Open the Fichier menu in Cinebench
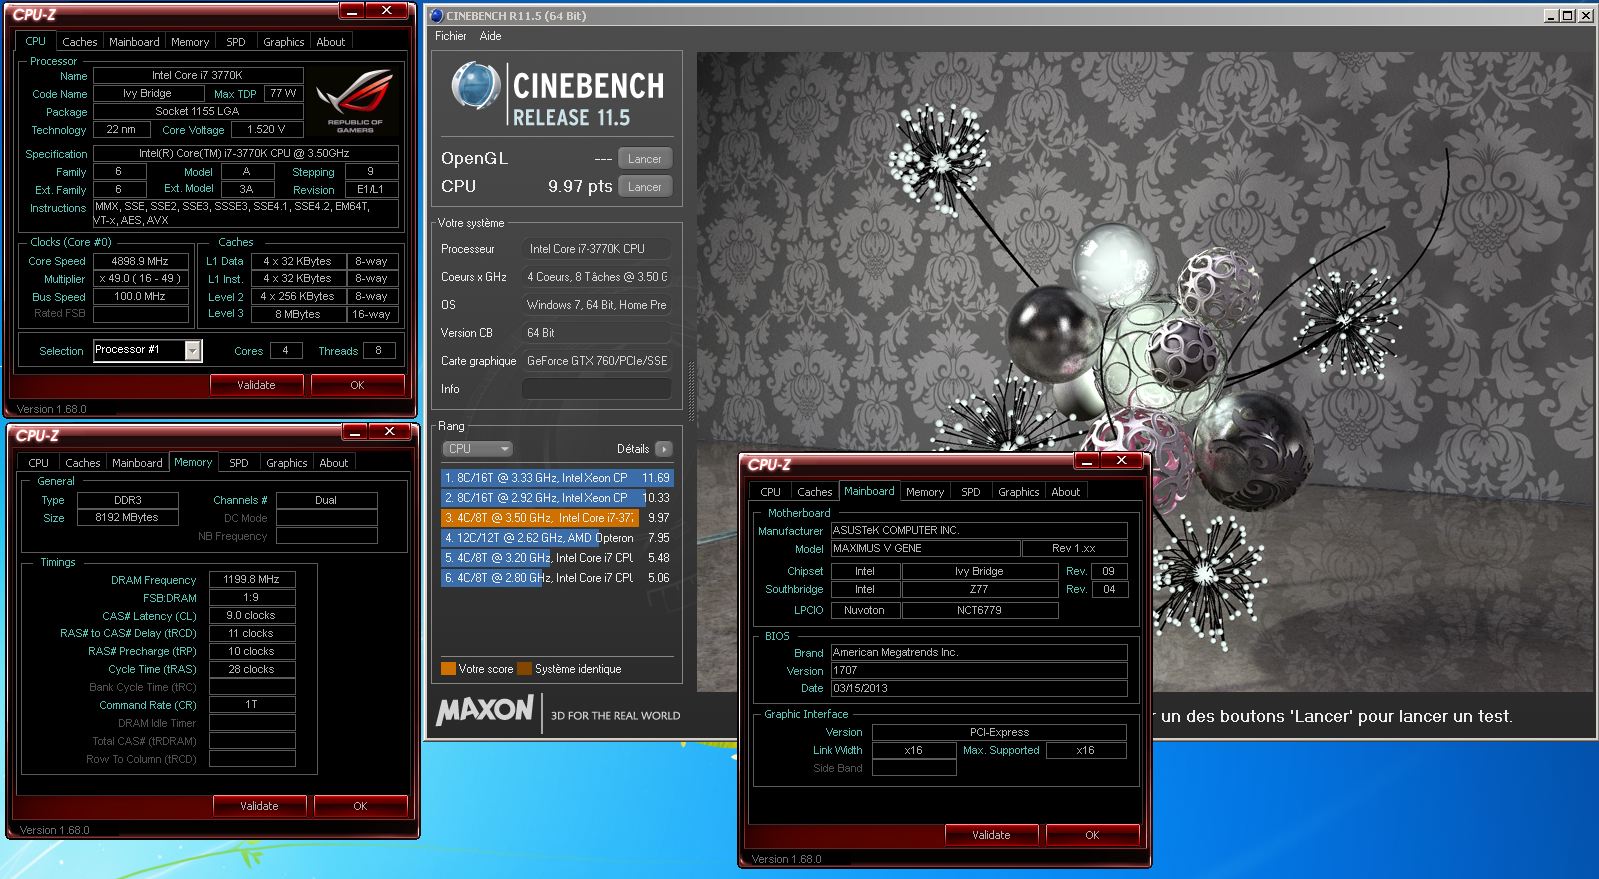This screenshot has width=1599, height=879. (x=450, y=36)
